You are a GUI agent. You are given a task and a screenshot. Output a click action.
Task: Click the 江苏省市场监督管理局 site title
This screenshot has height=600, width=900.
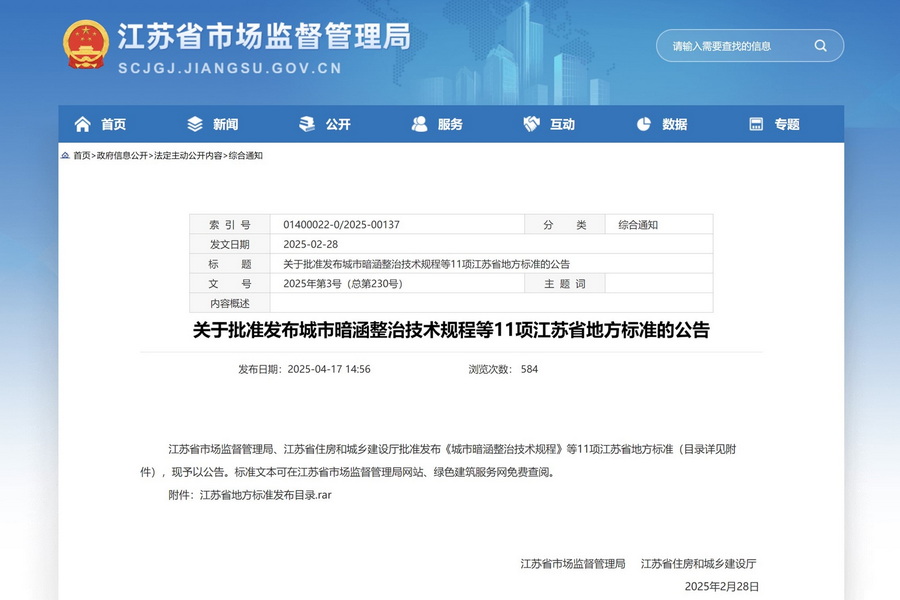pyautogui.click(x=264, y=37)
